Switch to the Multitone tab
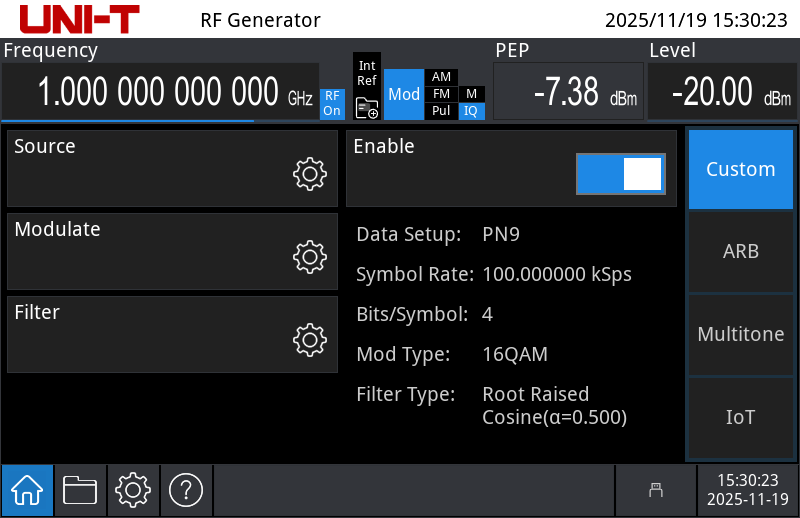This screenshot has width=800, height=518. point(740,334)
